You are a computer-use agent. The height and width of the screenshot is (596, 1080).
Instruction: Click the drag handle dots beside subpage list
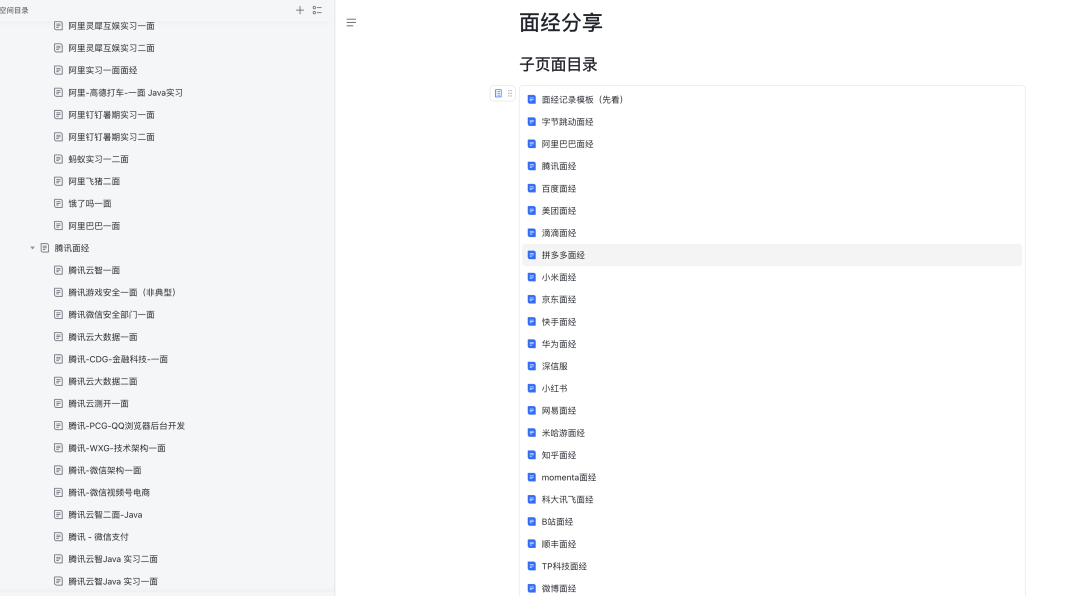pos(510,93)
